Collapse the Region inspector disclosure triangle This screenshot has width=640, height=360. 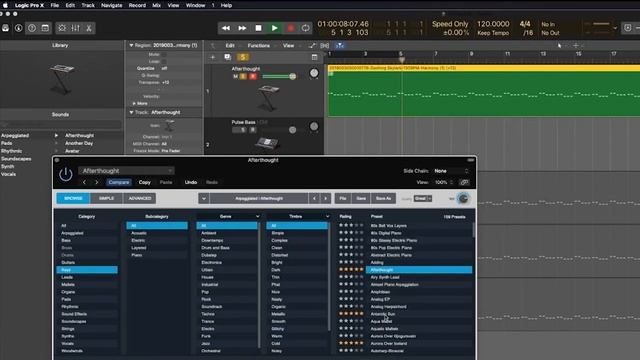tap(131, 45)
